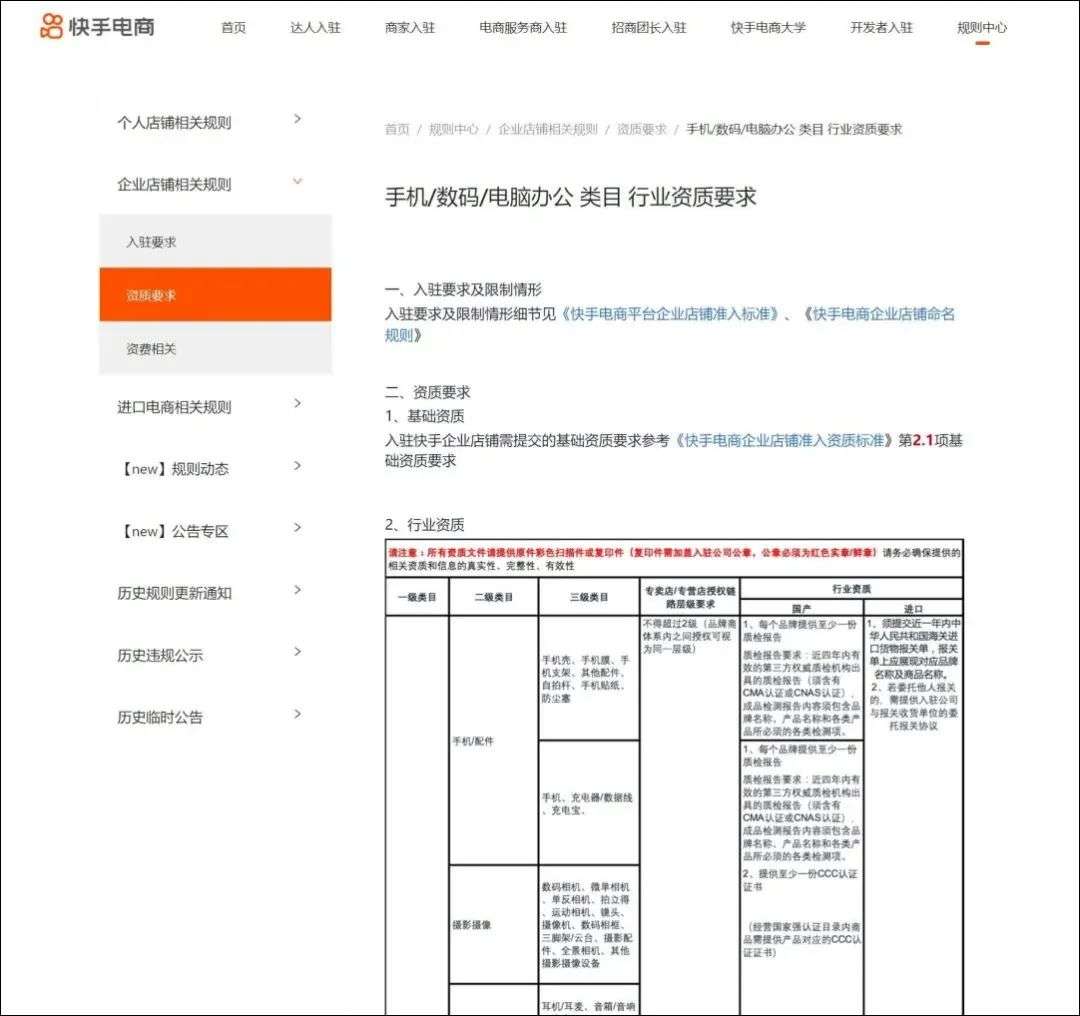
Task: Click the 快手电商 logo icon
Action: [52, 26]
